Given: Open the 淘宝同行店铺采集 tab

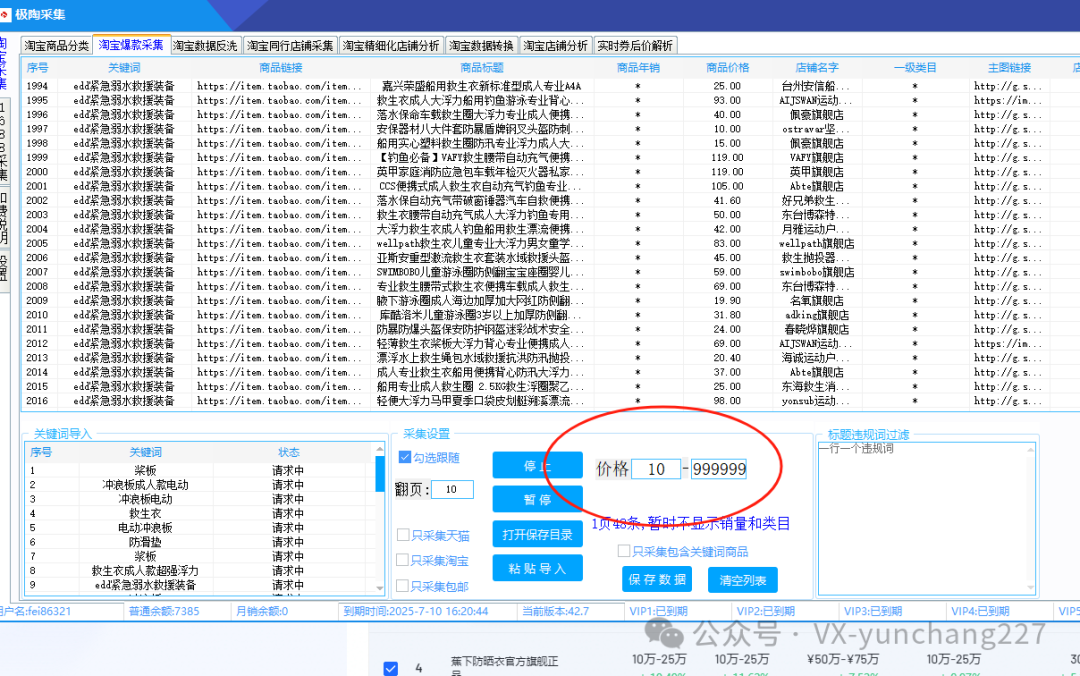Looking at the screenshot, I should (x=290, y=44).
